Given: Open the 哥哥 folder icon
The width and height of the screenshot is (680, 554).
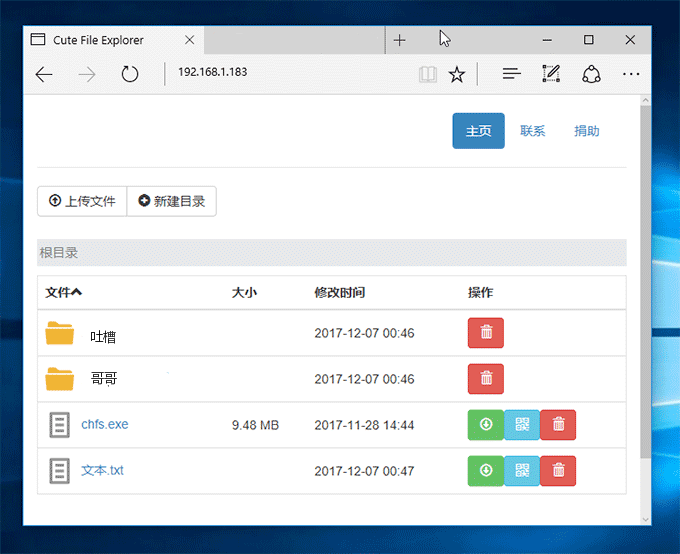Looking at the screenshot, I should pos(59,379).
